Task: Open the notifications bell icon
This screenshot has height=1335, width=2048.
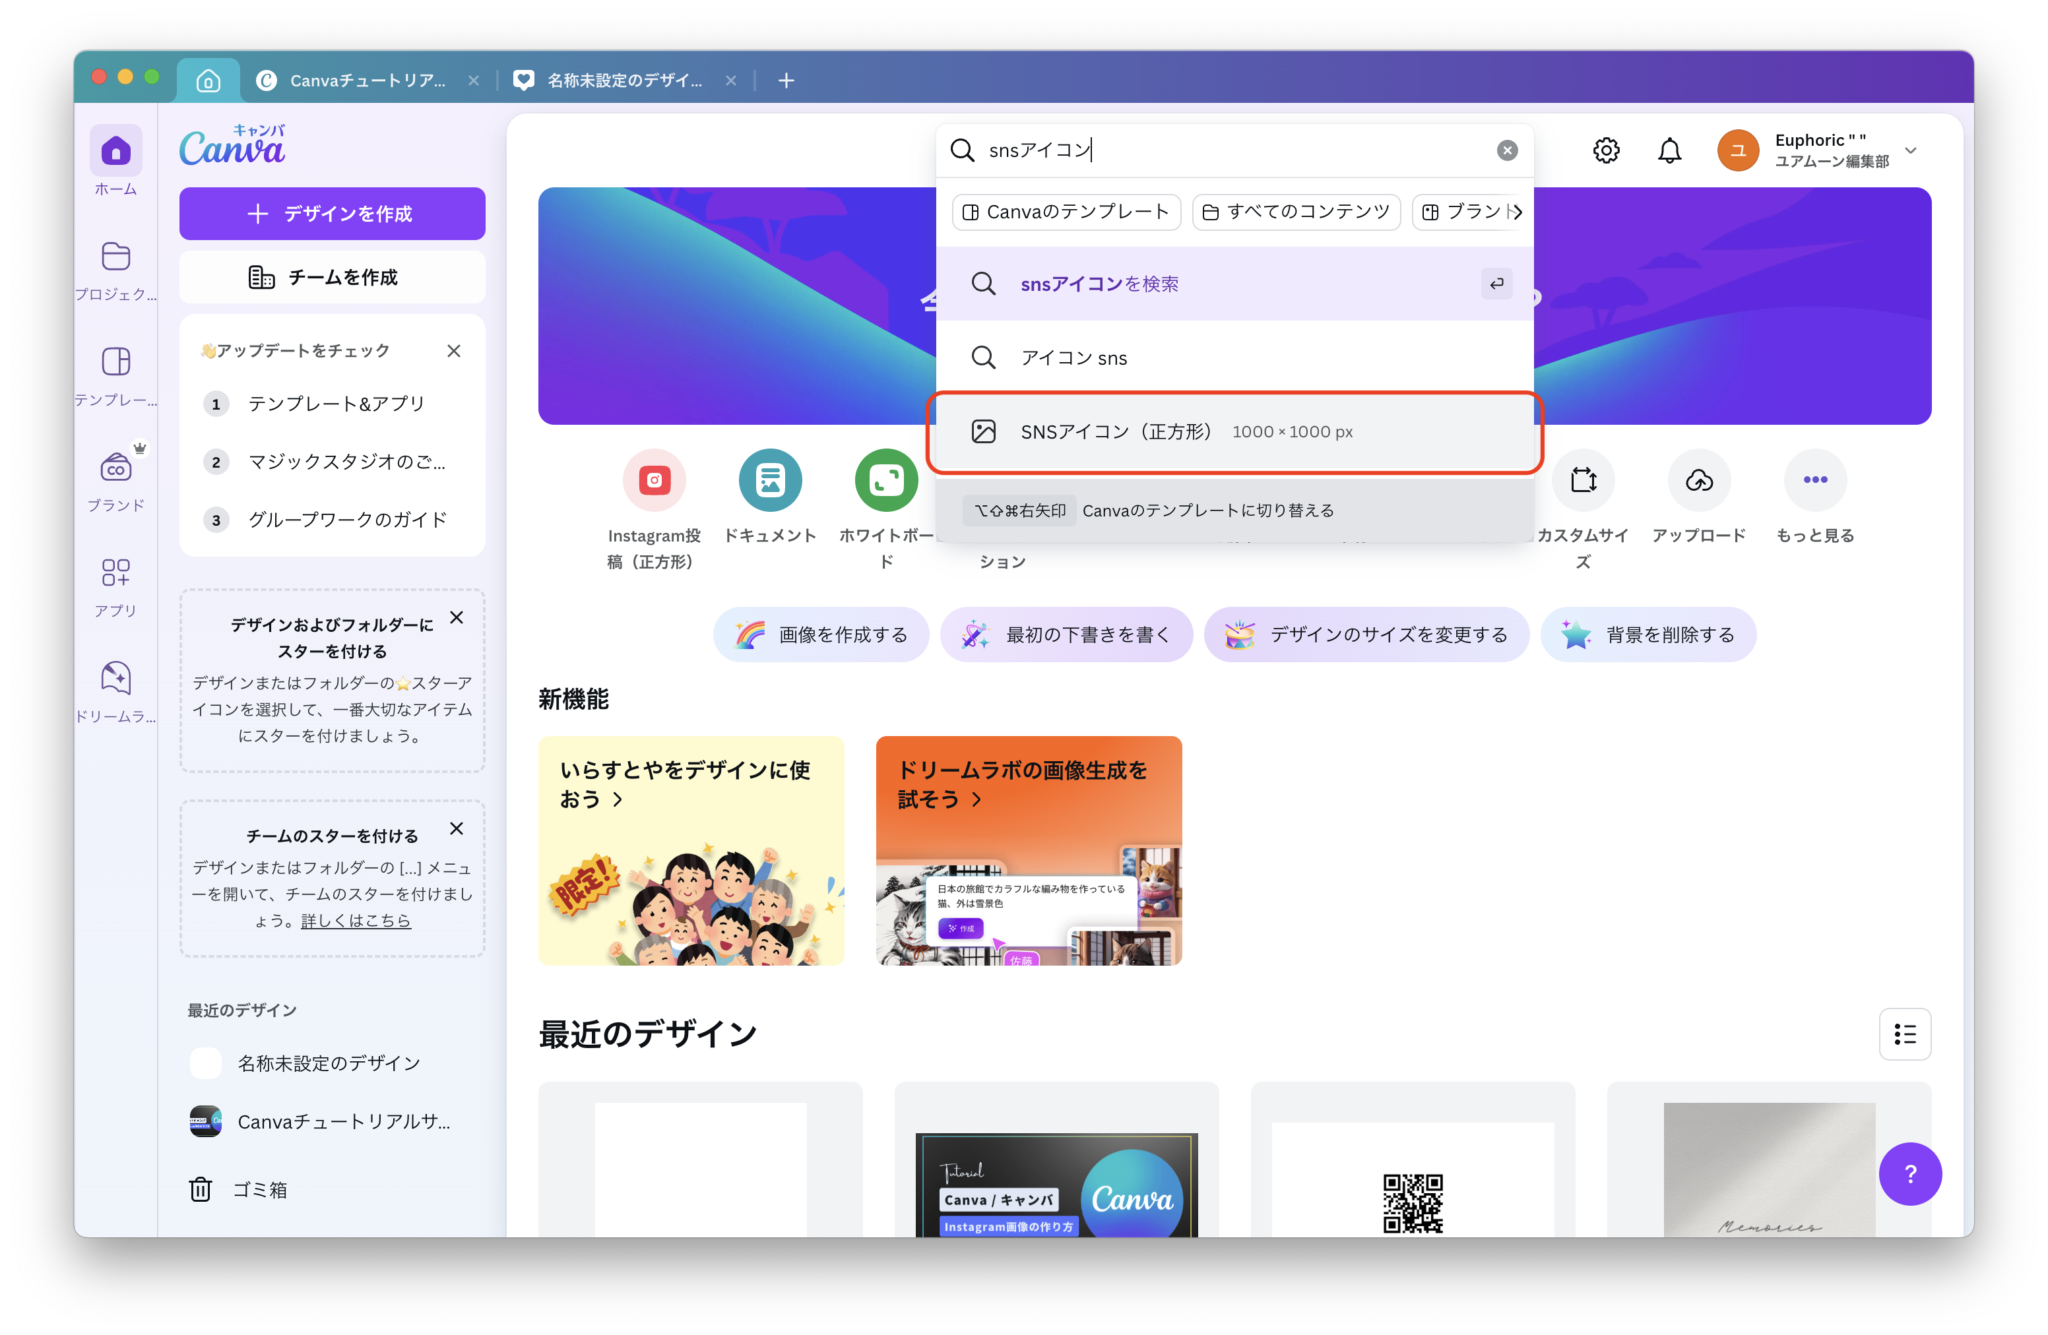Action: 1669,150
